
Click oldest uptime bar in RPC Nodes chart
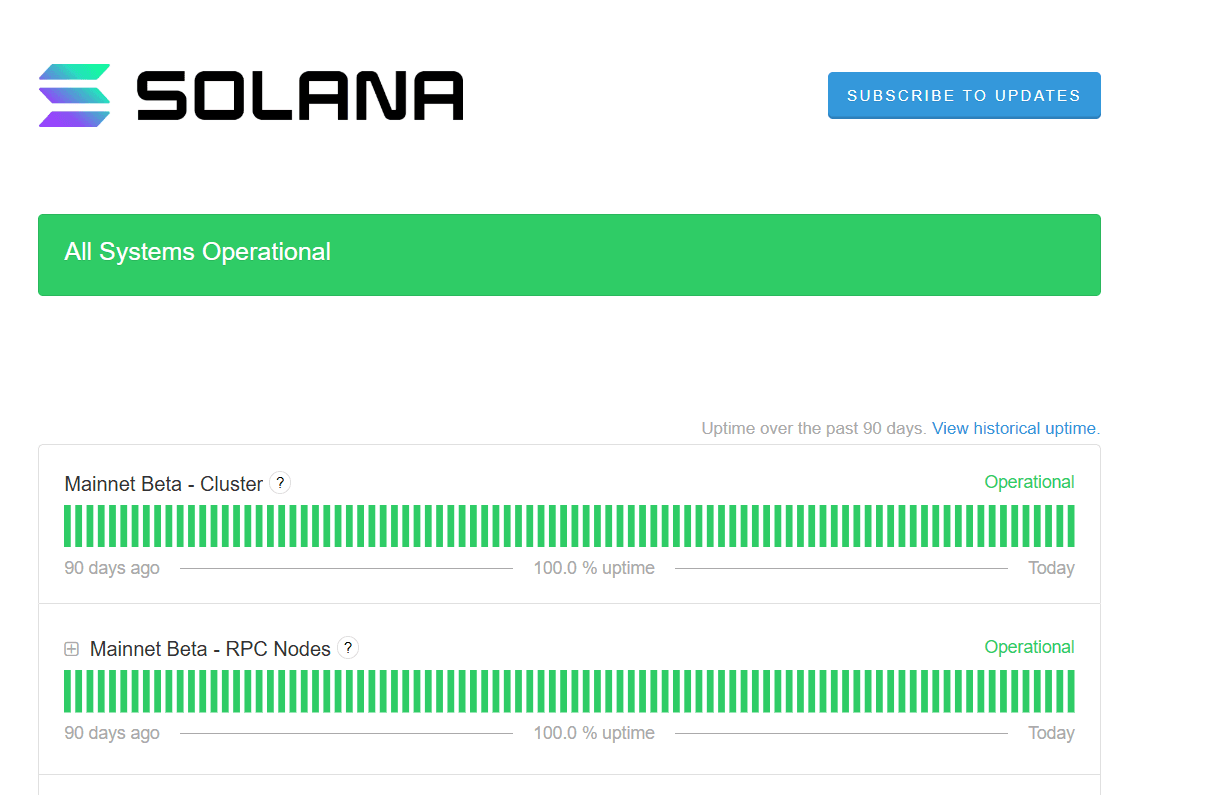point(68,691)
